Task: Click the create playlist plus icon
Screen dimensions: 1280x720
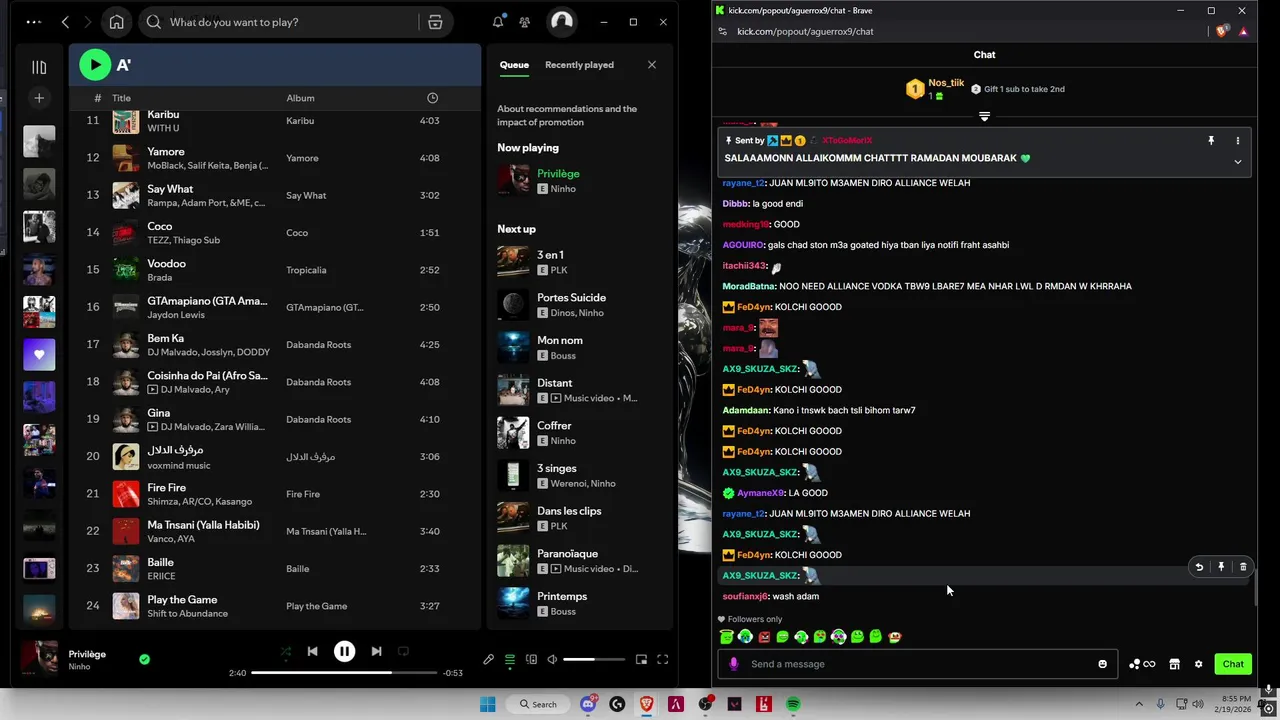Action: 39,97
